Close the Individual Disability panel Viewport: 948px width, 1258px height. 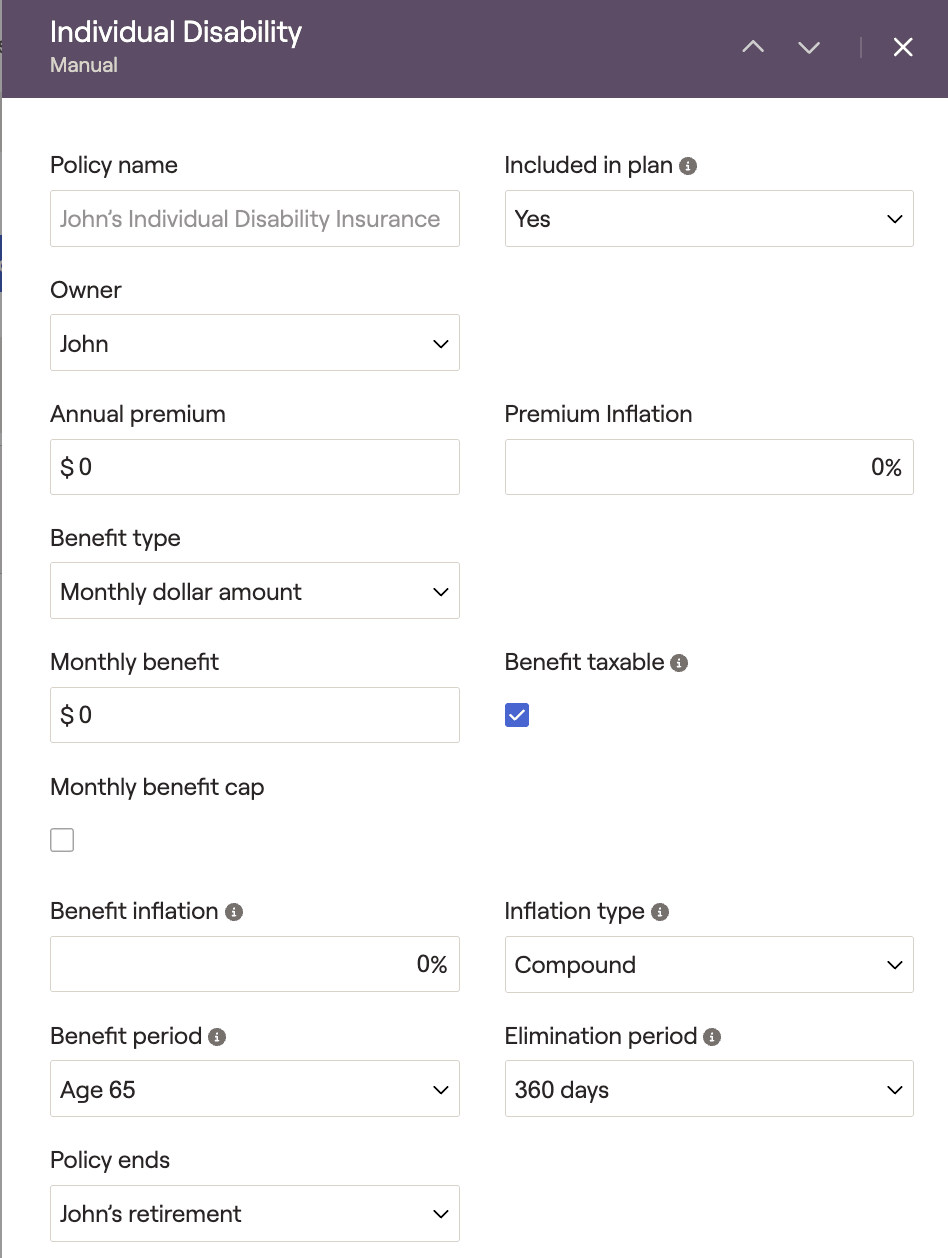pyautogui.click(x=903, y=47)
